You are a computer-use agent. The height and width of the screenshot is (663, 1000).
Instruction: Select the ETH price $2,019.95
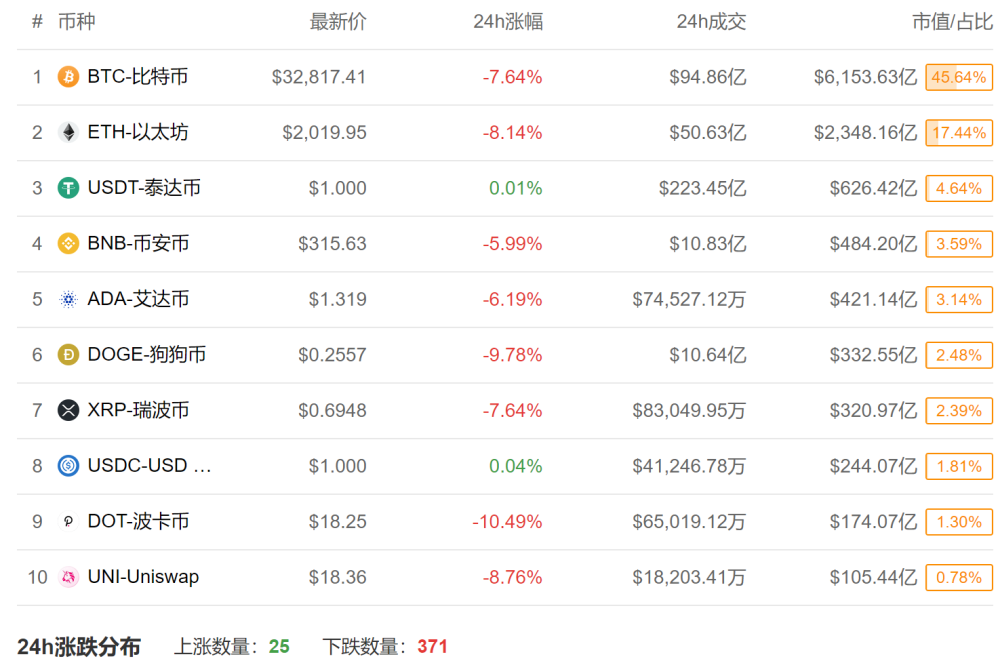(x=325, y=133)
